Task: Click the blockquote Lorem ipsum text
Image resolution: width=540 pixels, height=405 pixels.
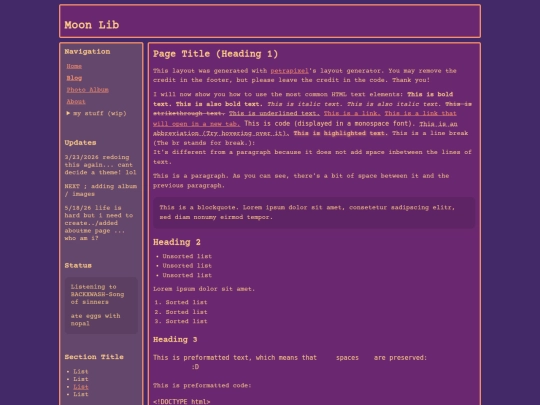Action: coord(307,212)
